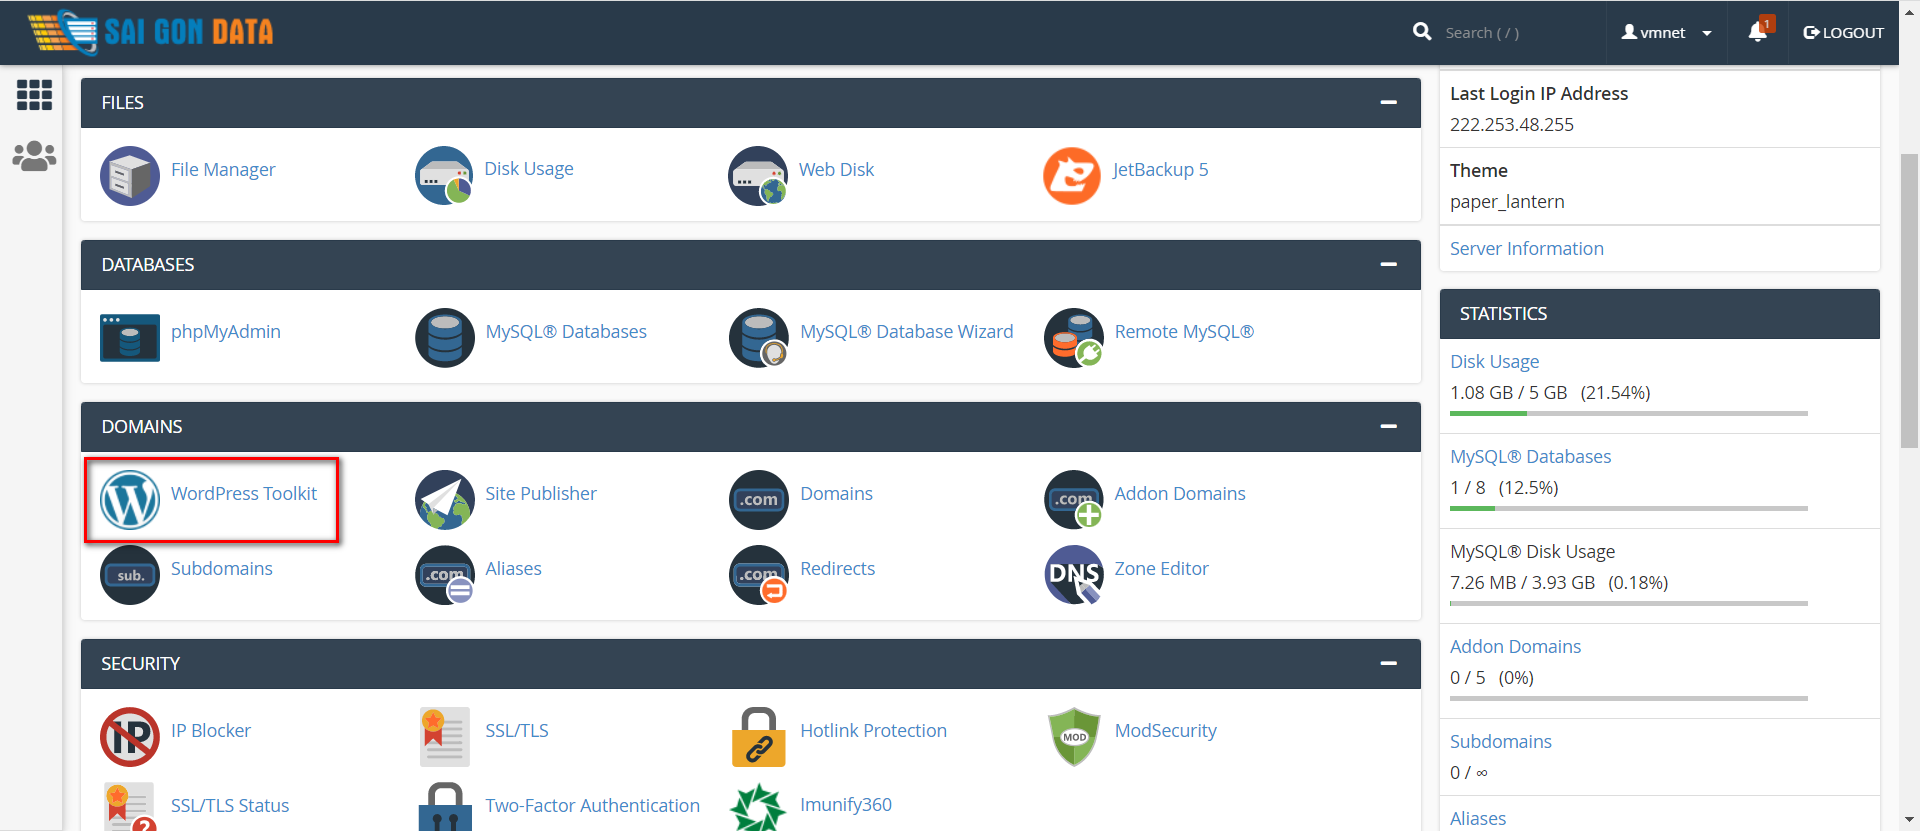Click the Addon Domains progress bar
This screenshot has width=1920, height=831.
click(x=1628, y=698)
